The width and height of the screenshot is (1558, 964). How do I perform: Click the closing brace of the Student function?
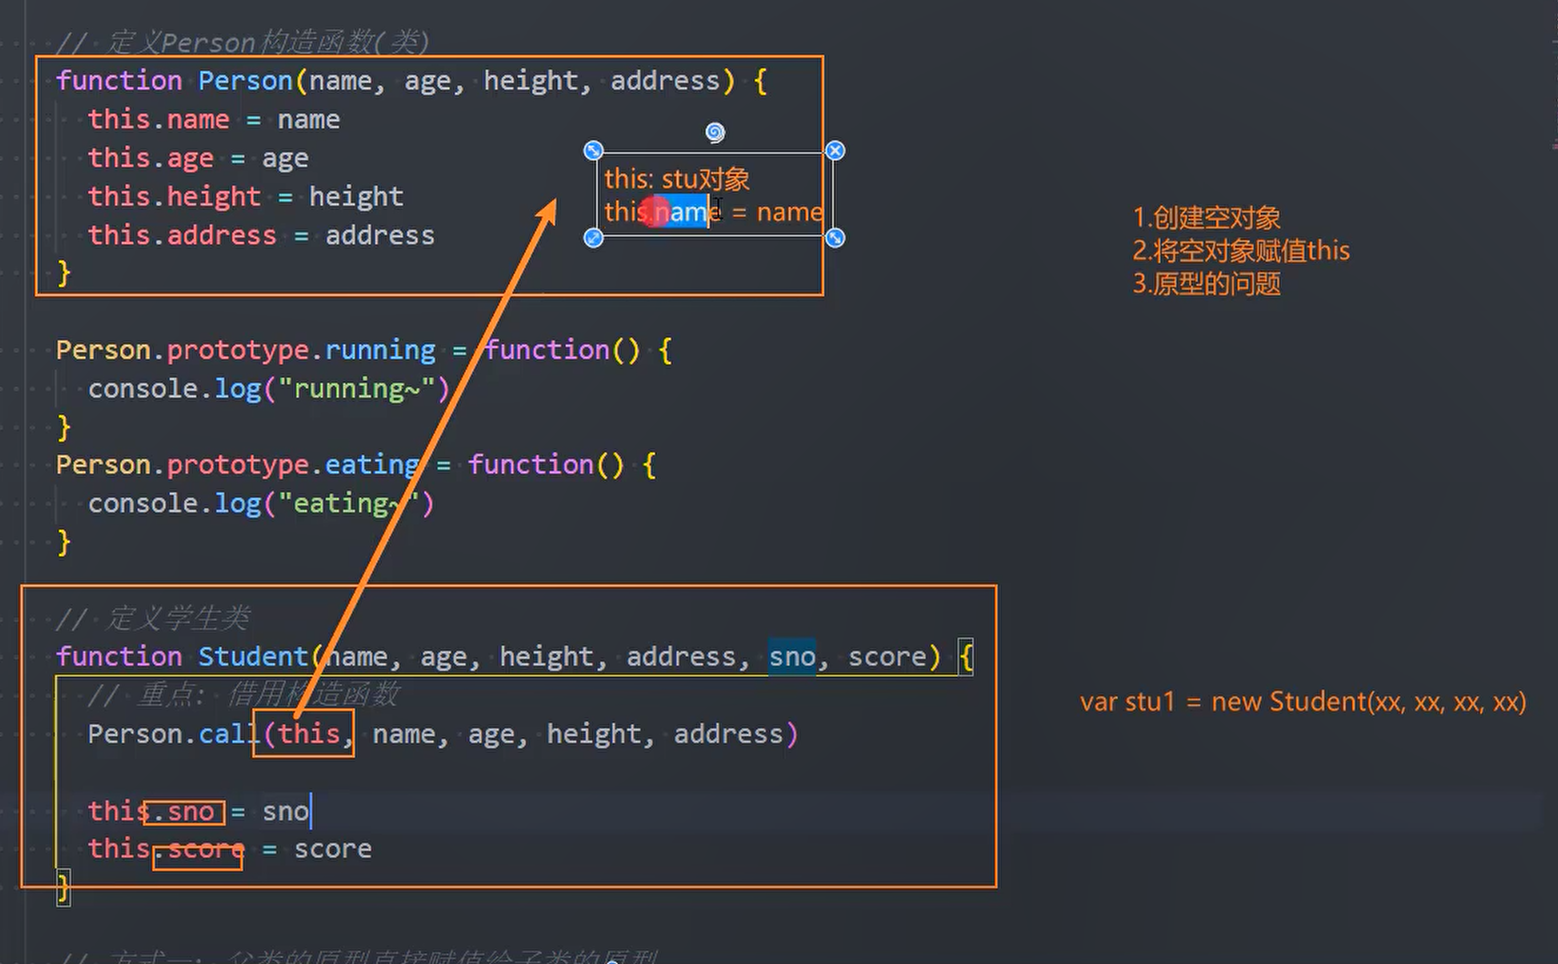tap(63, 887)
